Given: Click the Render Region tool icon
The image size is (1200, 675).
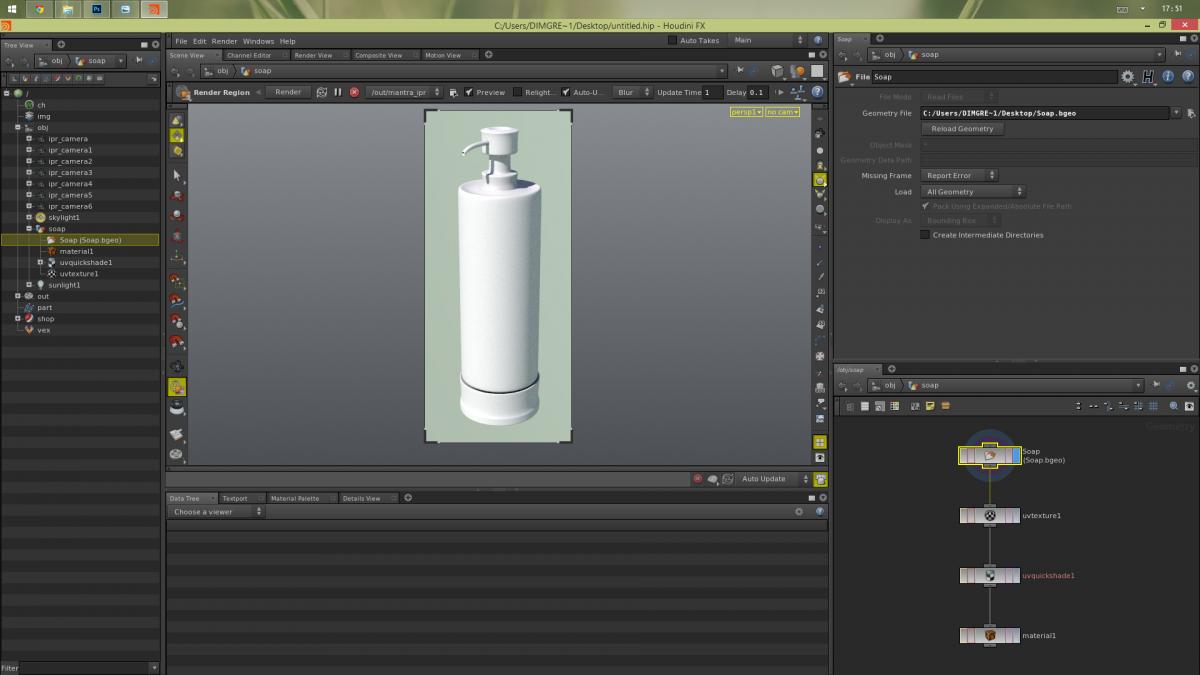Looking at the screenshot, I should coord(183,92).
